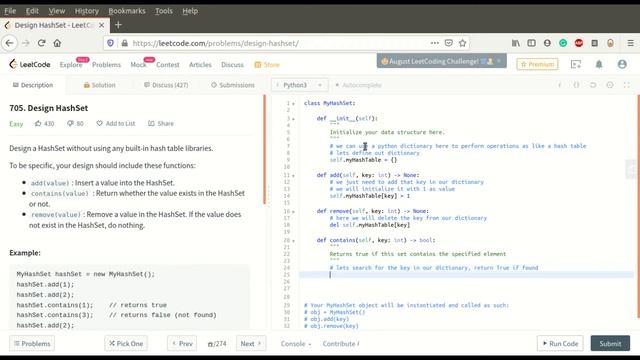Show the browser sidebar
The width and height of the screenshot is (640, 360).
tap(531, 43)
